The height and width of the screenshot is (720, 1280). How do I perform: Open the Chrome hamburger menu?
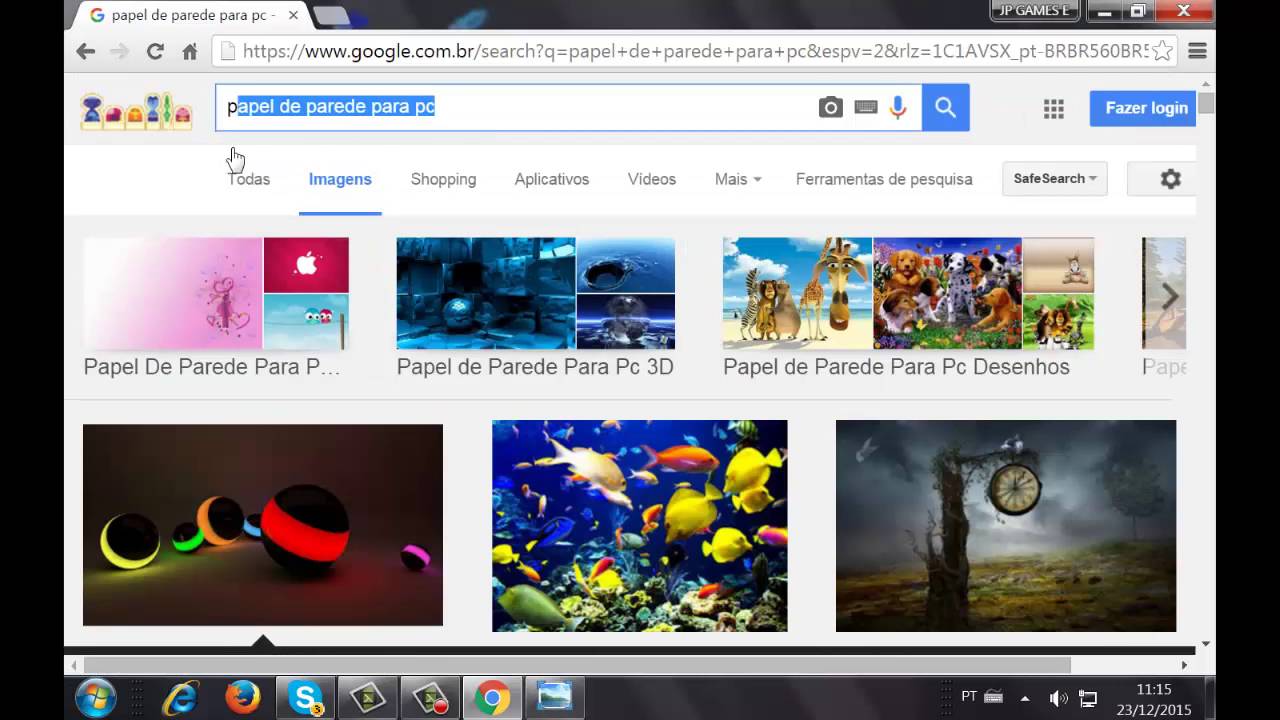[1197, 51]
